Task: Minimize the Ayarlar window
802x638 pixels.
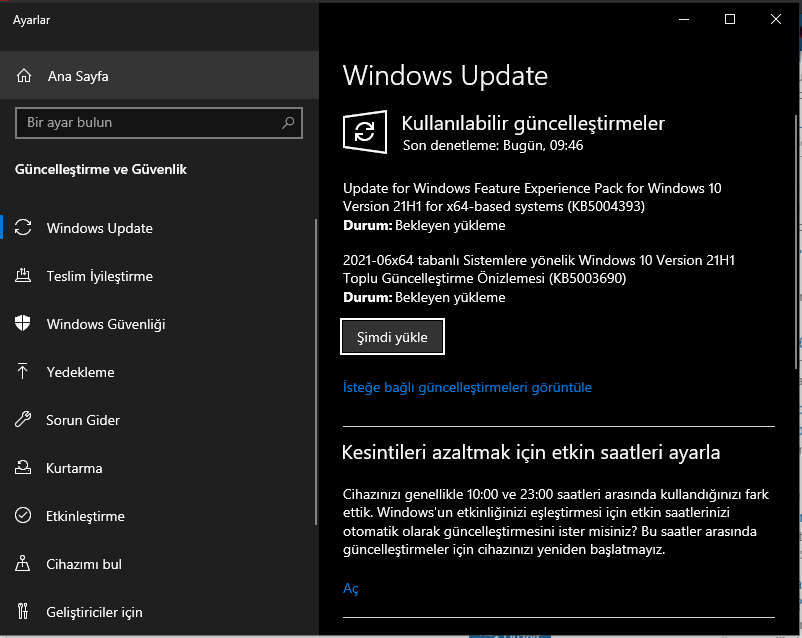Action: point(684,19)
